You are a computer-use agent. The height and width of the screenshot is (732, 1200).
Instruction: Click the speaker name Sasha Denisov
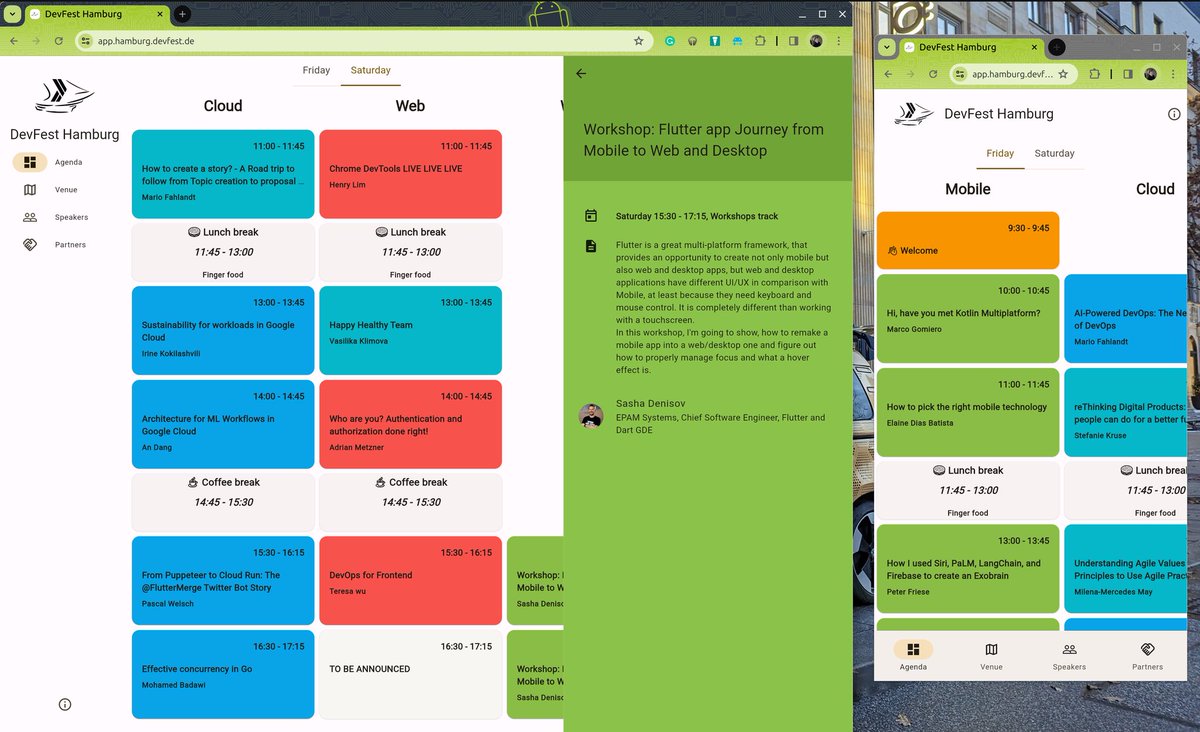click(650, 404)
